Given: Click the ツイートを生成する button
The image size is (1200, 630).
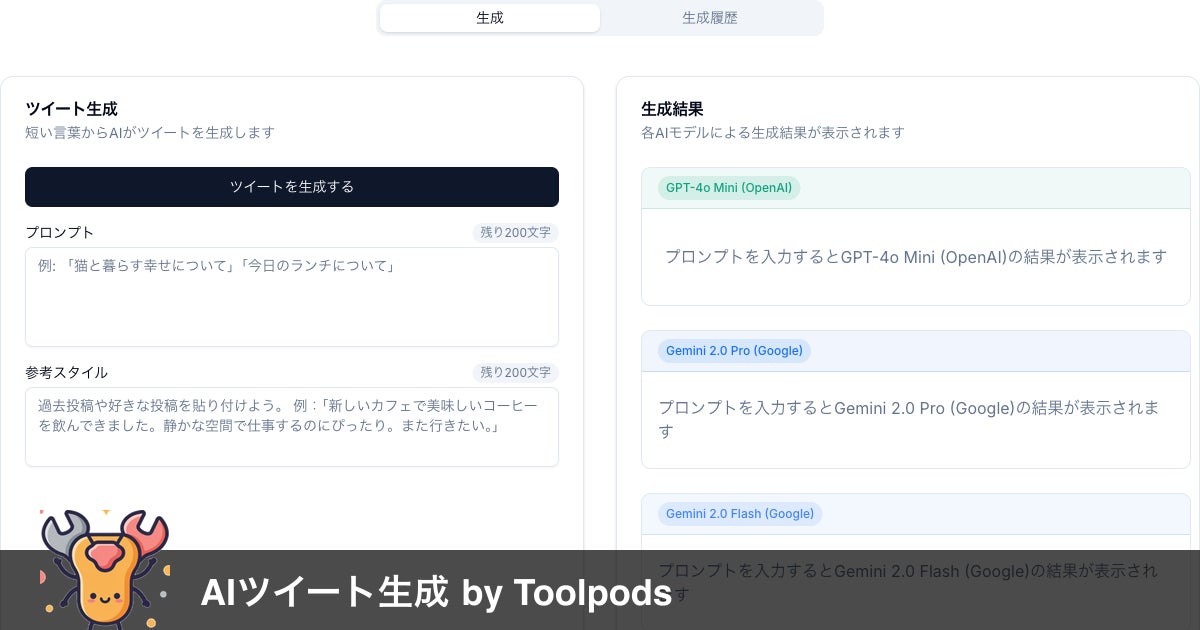Looking at the screenshot, I should point(292,187).
